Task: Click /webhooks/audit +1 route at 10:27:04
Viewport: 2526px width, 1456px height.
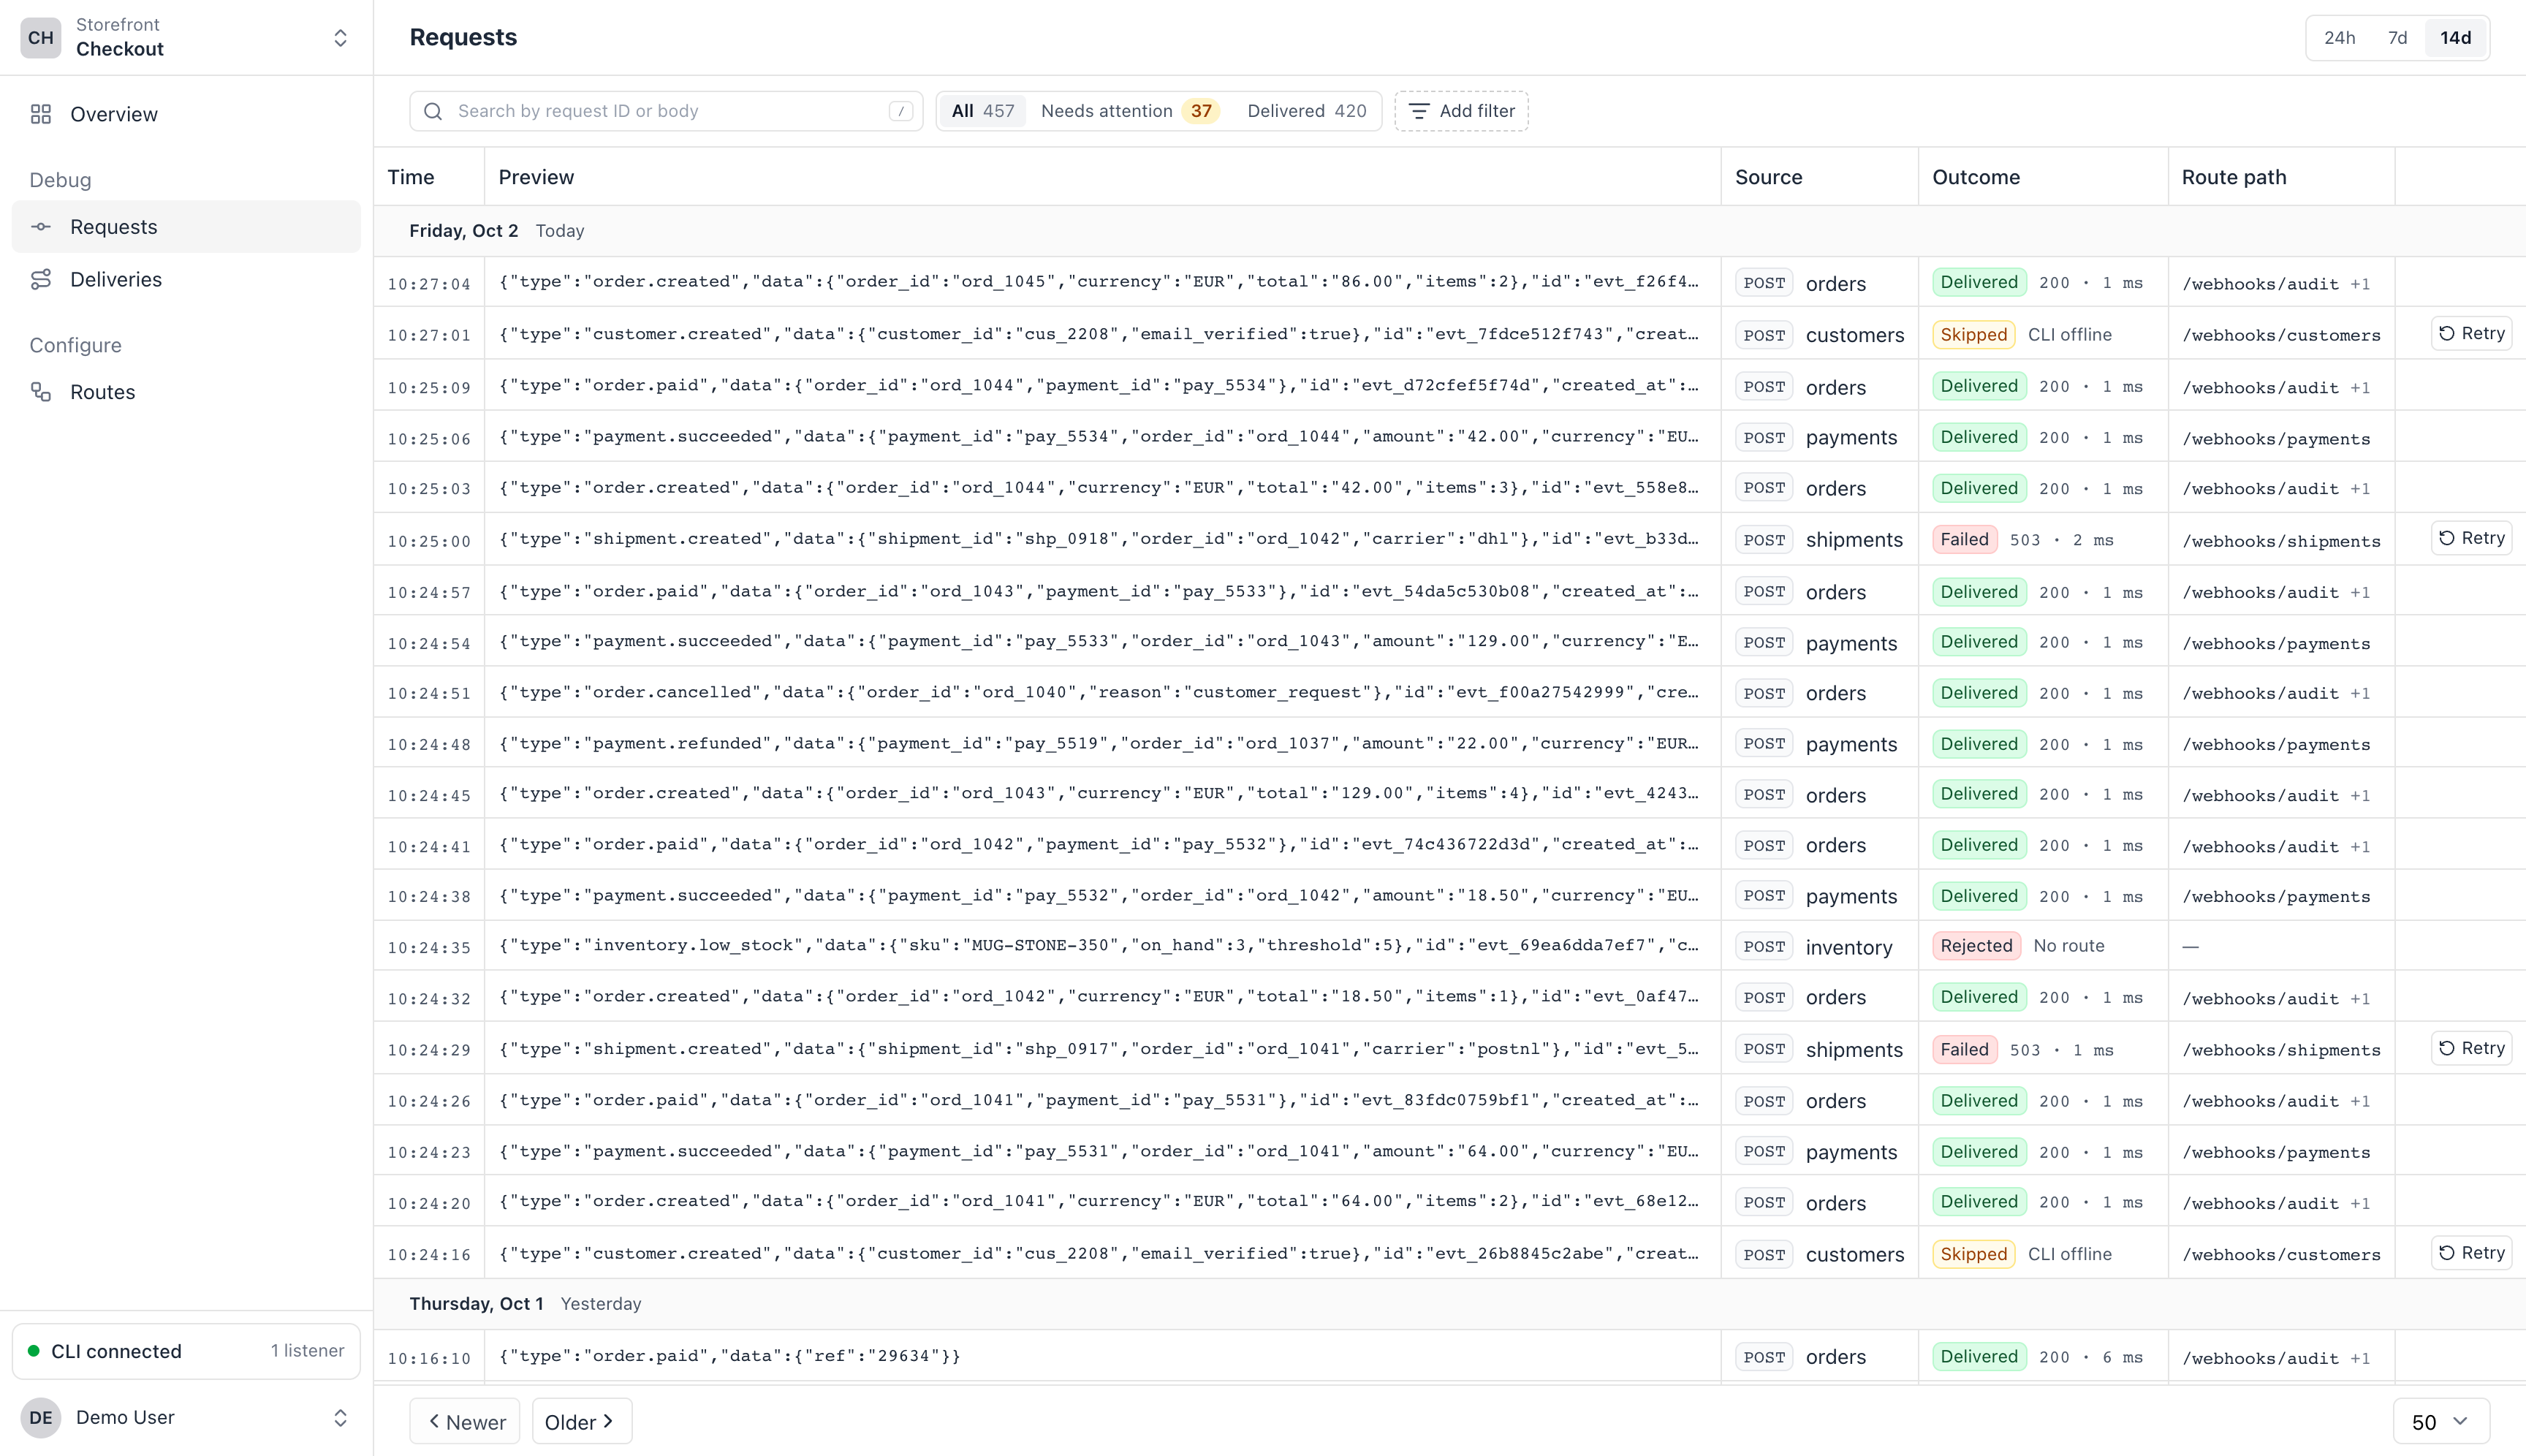Action: pyautogui.click(x=2275, y=284)
